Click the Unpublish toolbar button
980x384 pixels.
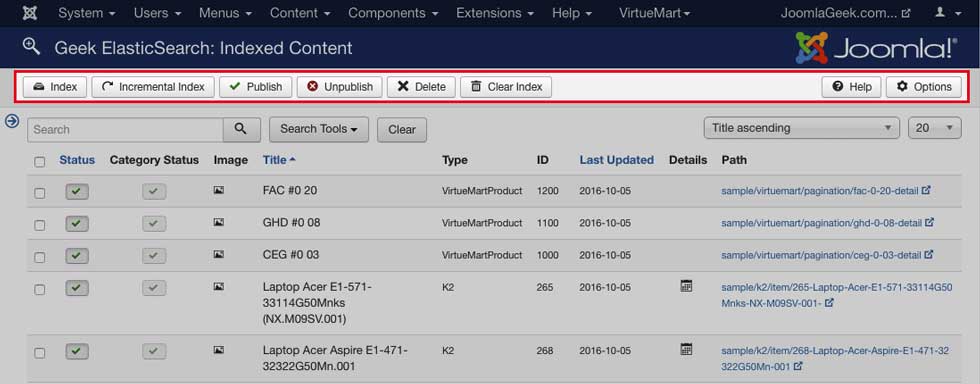(339, 87)
